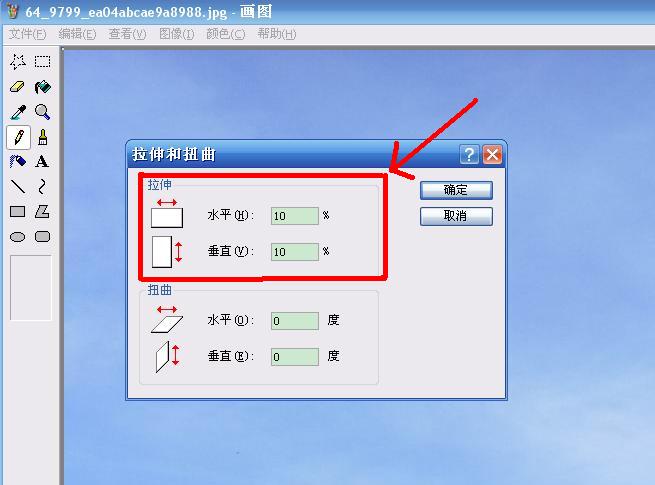Choose the Brush tool
Screen dimensions: 655x485
coord(43,137)
